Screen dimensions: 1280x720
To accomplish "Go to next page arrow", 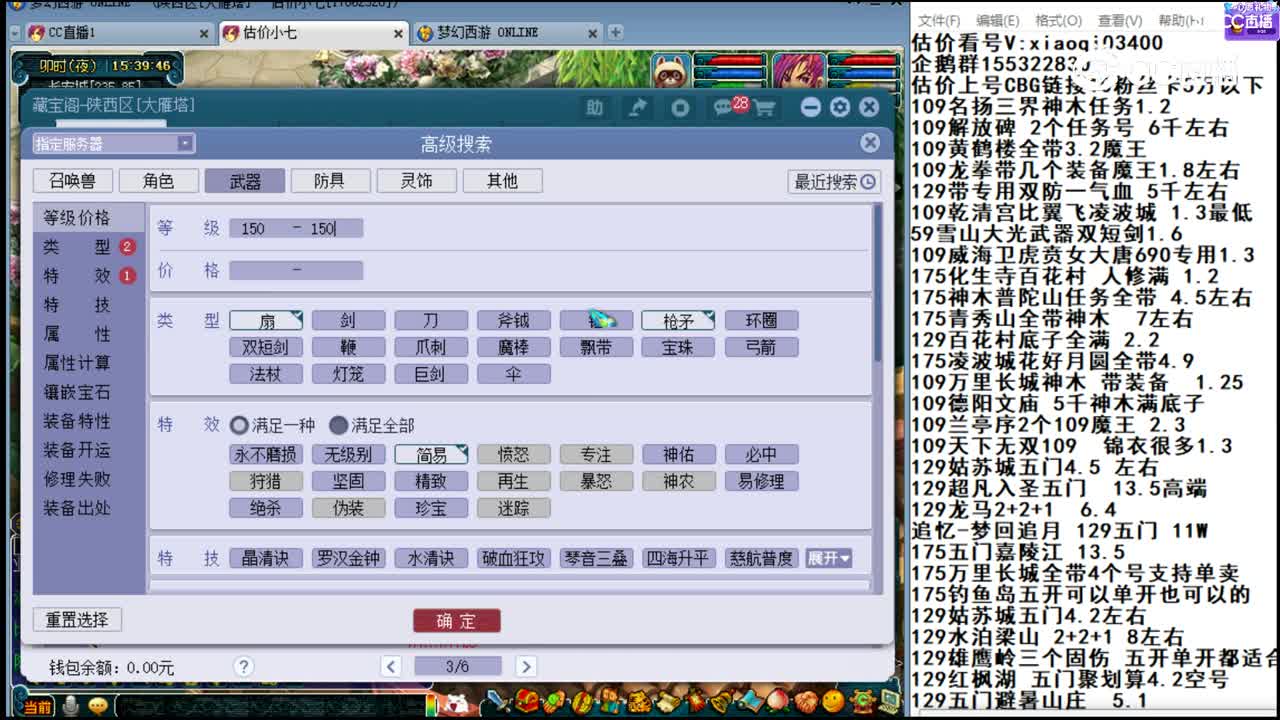I will [526, 666].
